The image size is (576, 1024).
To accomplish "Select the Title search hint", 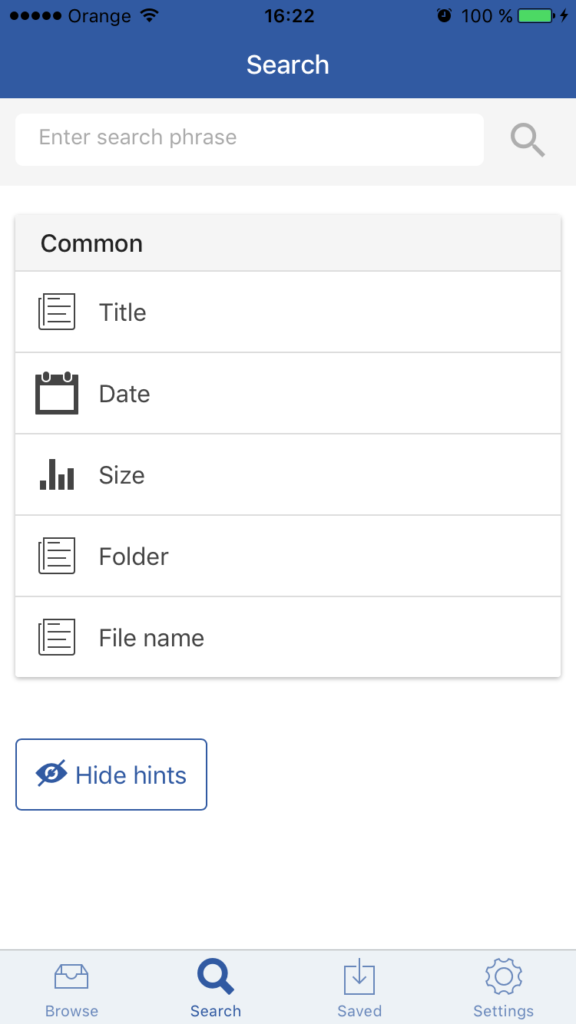I will click(x=288, y=312).
